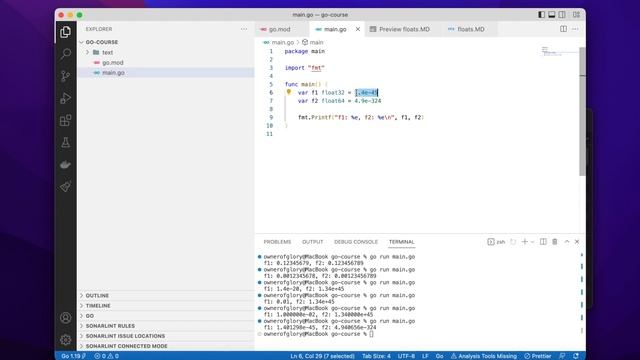The height and width of the screenshot is (360, 640).
Task: Click the lightbulb code action on line 6
Action: pos(289,92)
